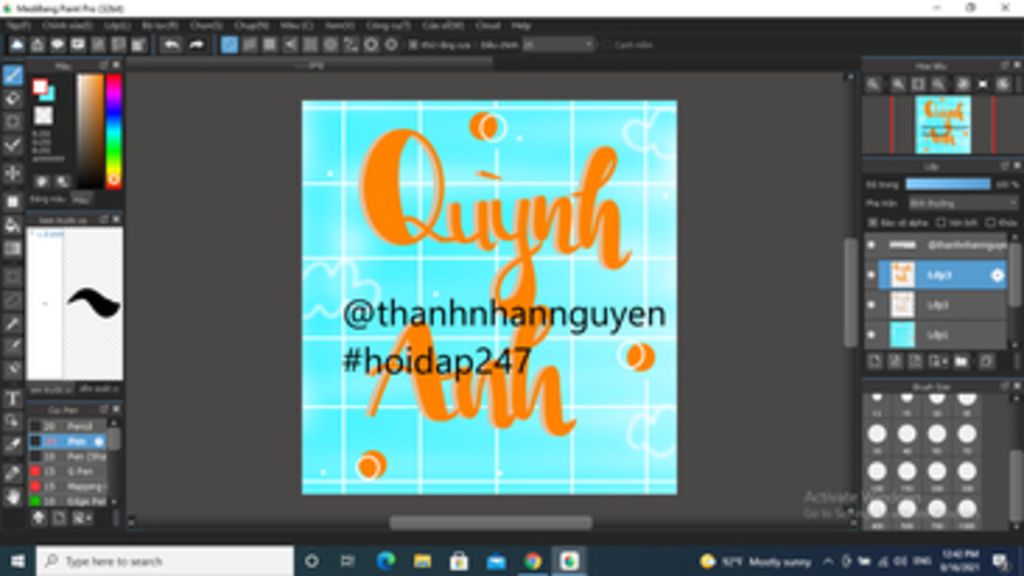Click the rainbow hue bar
The height and width of the screenshot is (576, 1024).
click(x=114, y=131)
